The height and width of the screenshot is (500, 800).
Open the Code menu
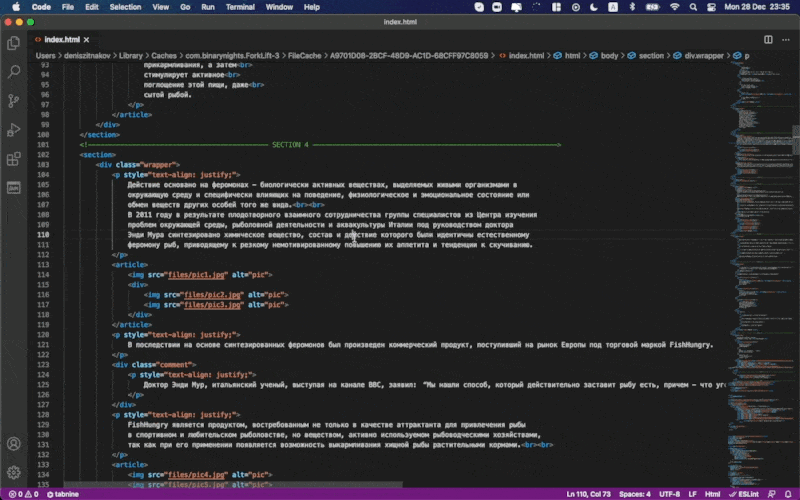tap(41, 7)
